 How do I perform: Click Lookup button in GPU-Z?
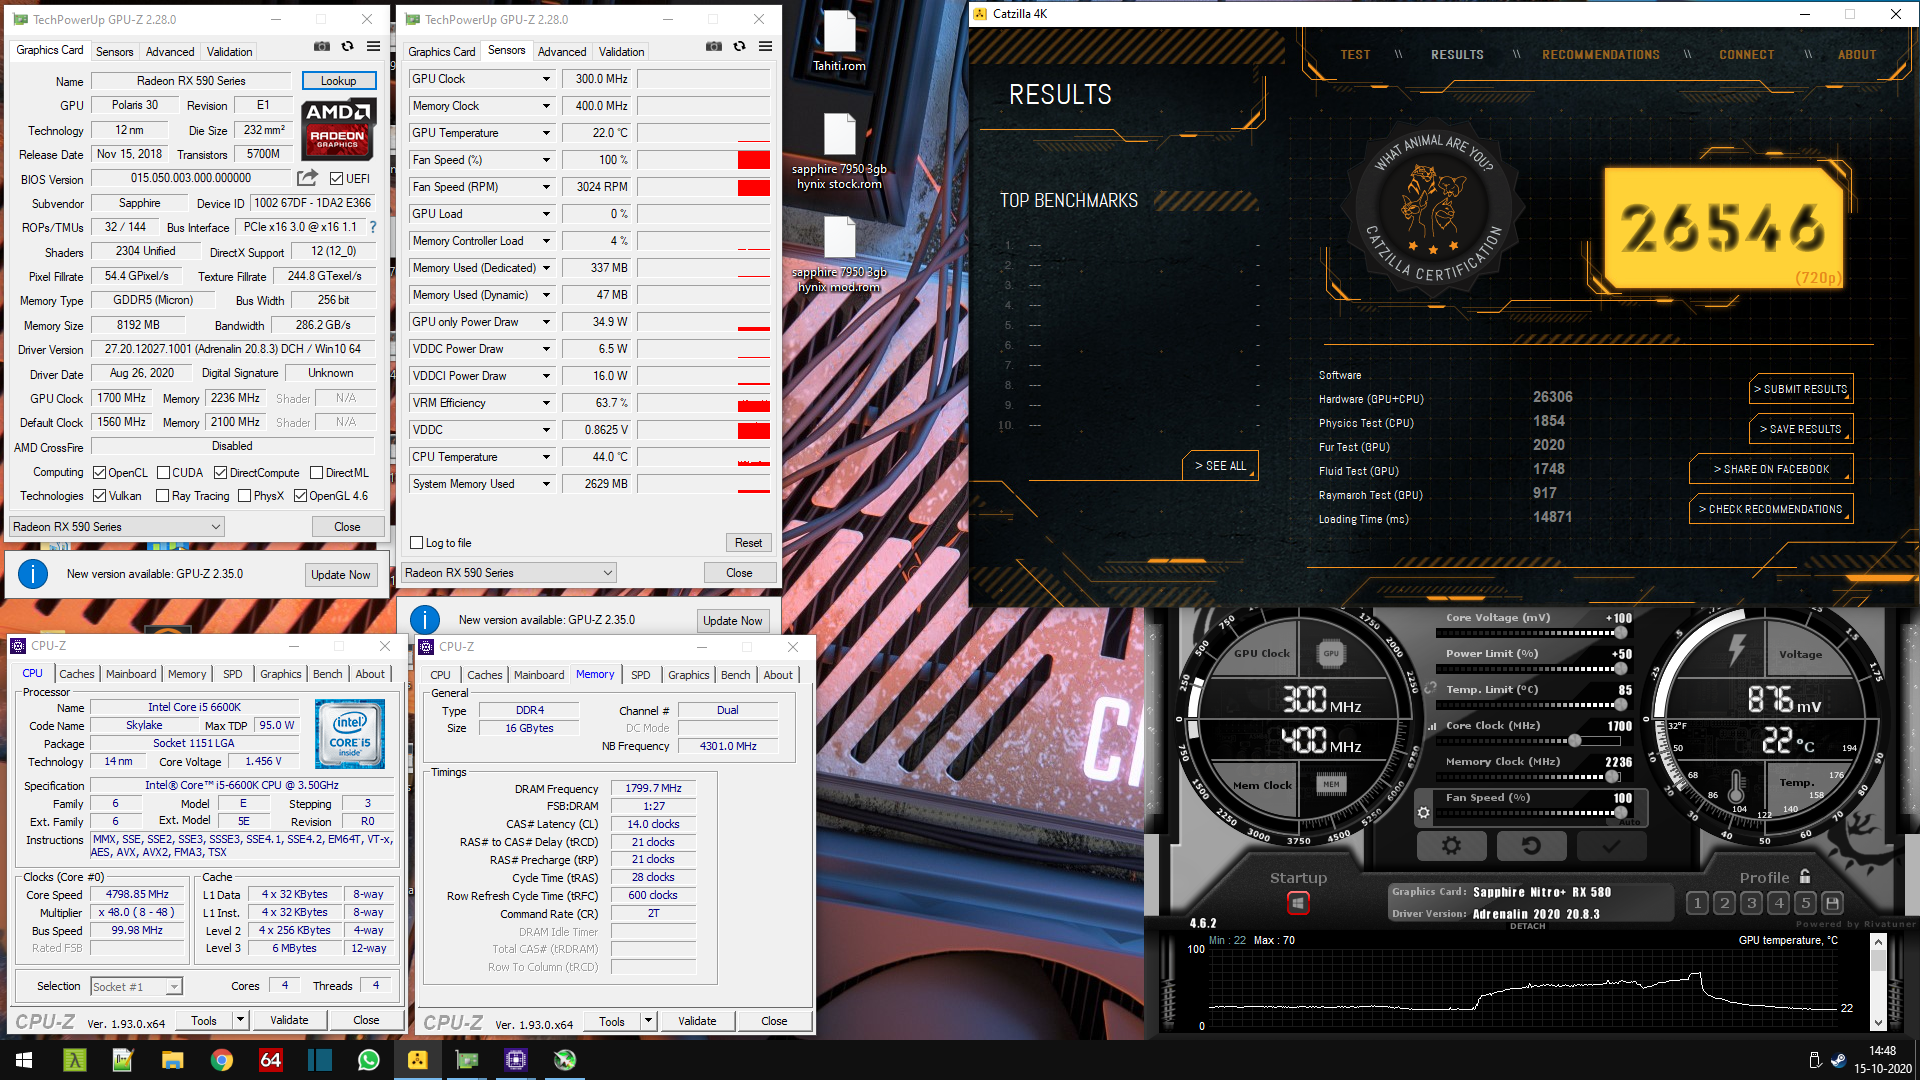coord(338,81)
